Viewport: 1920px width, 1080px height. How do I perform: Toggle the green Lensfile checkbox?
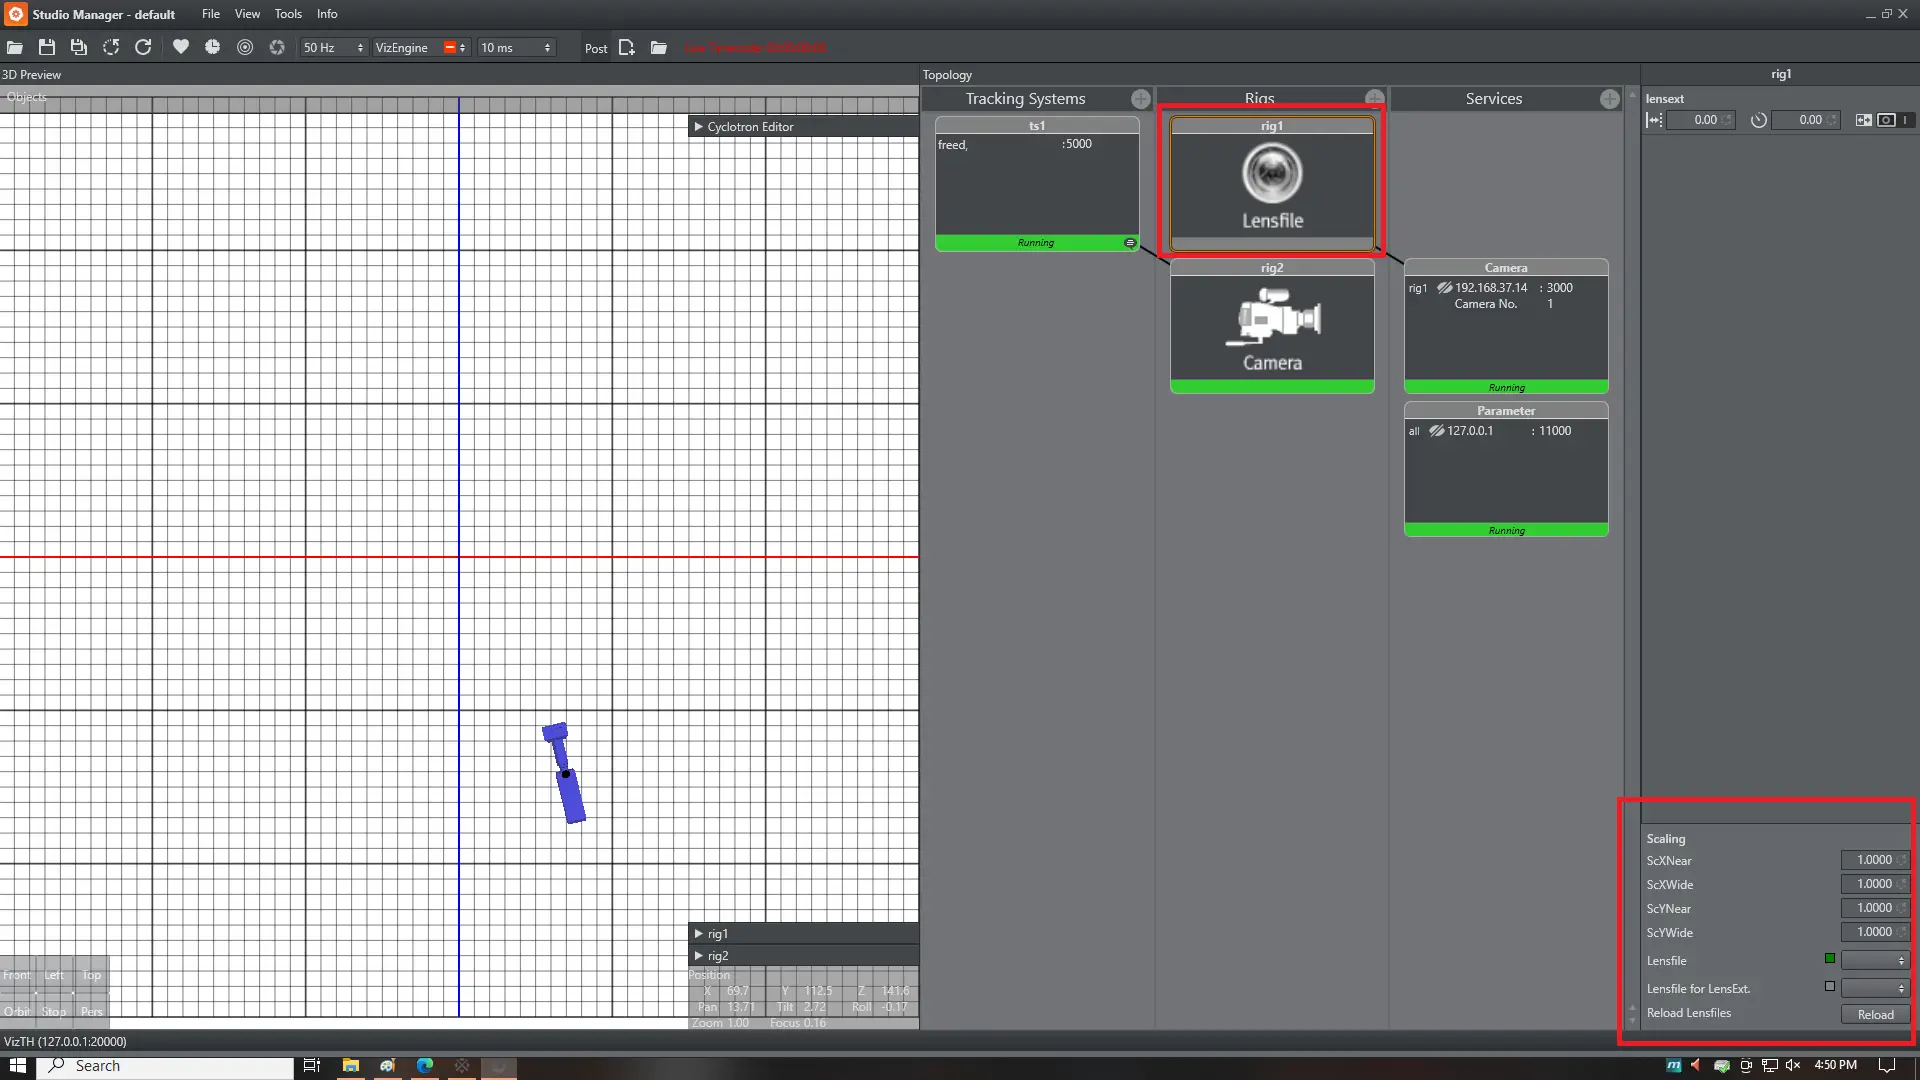1830,959
